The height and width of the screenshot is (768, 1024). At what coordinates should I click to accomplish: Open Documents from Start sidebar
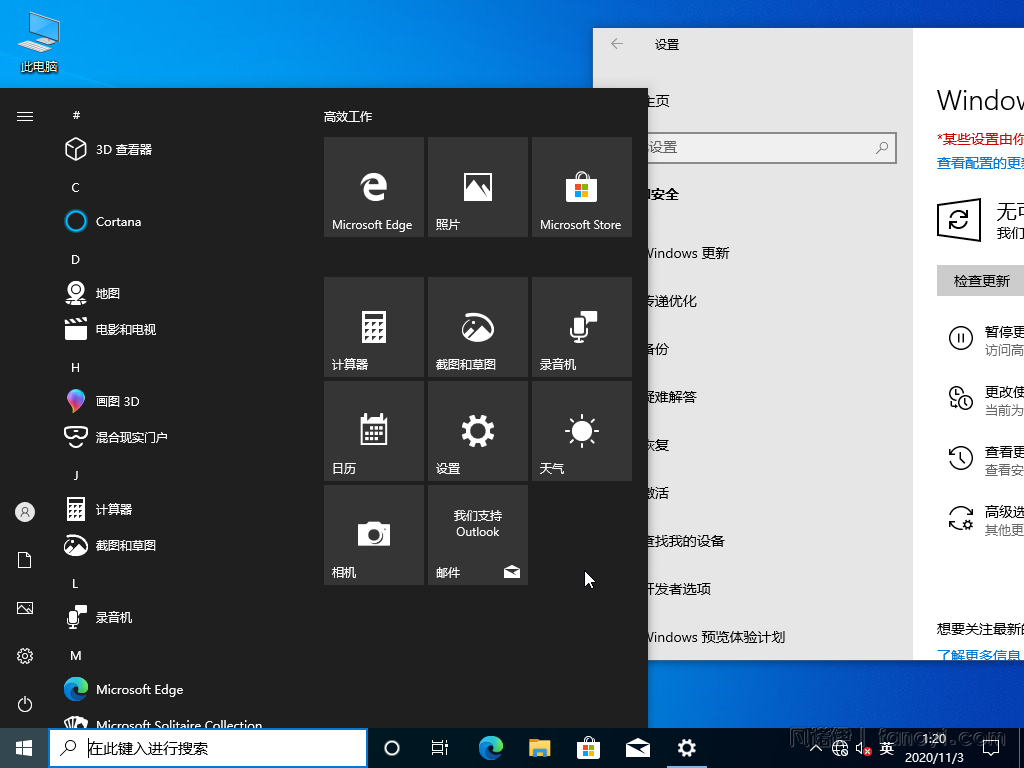pos(25,560)
